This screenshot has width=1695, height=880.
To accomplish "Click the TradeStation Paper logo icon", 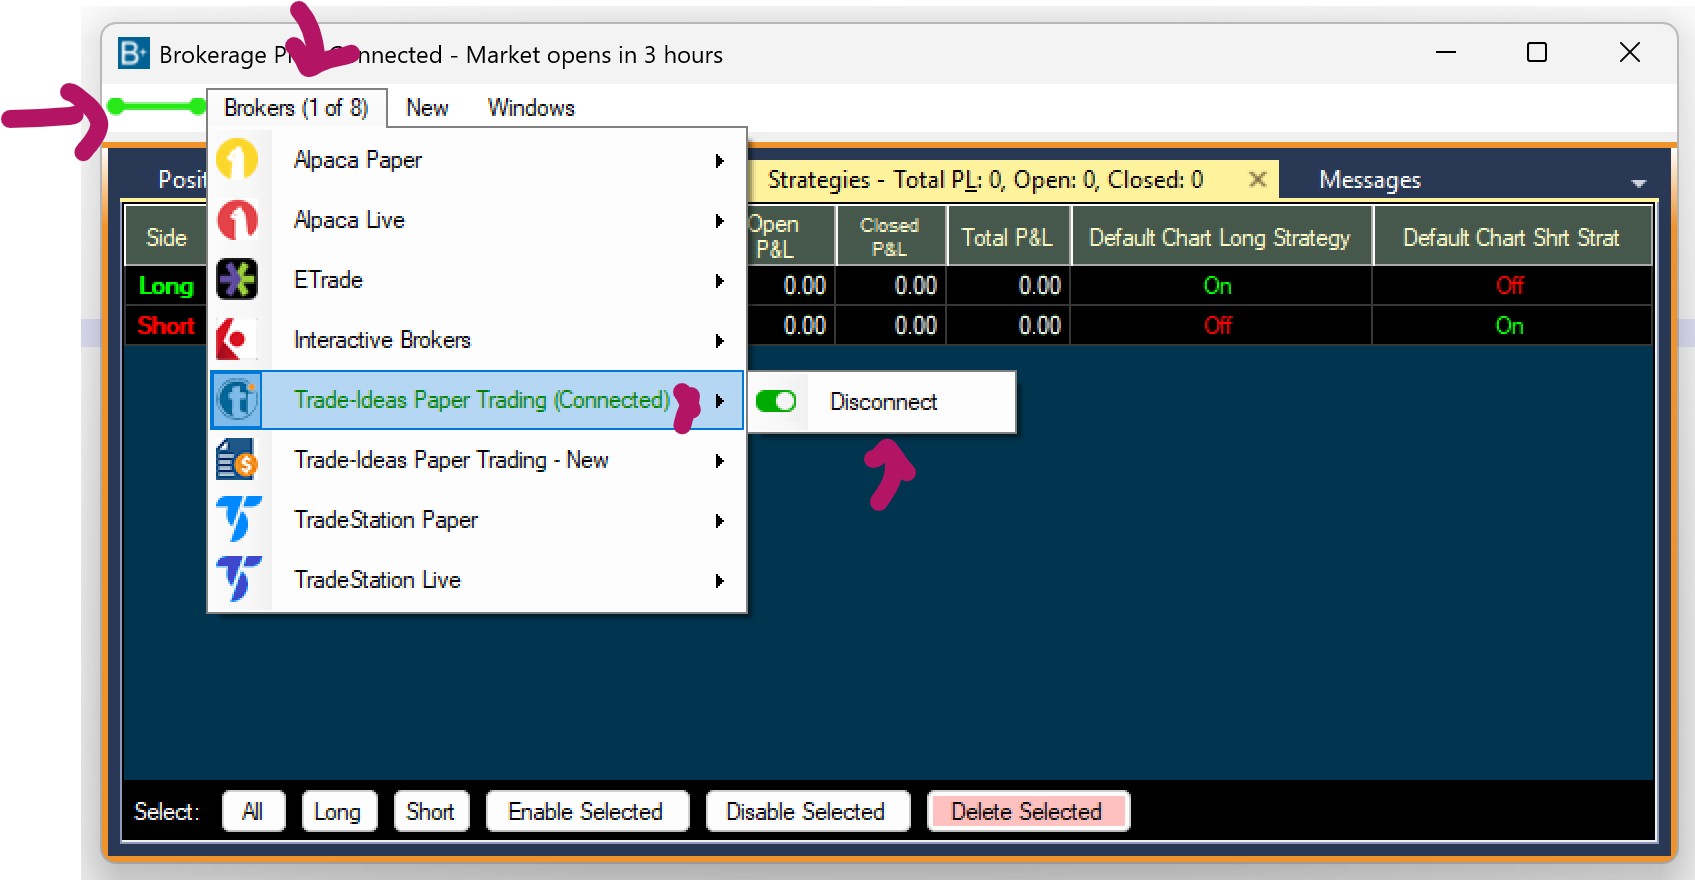I will 238,519.
